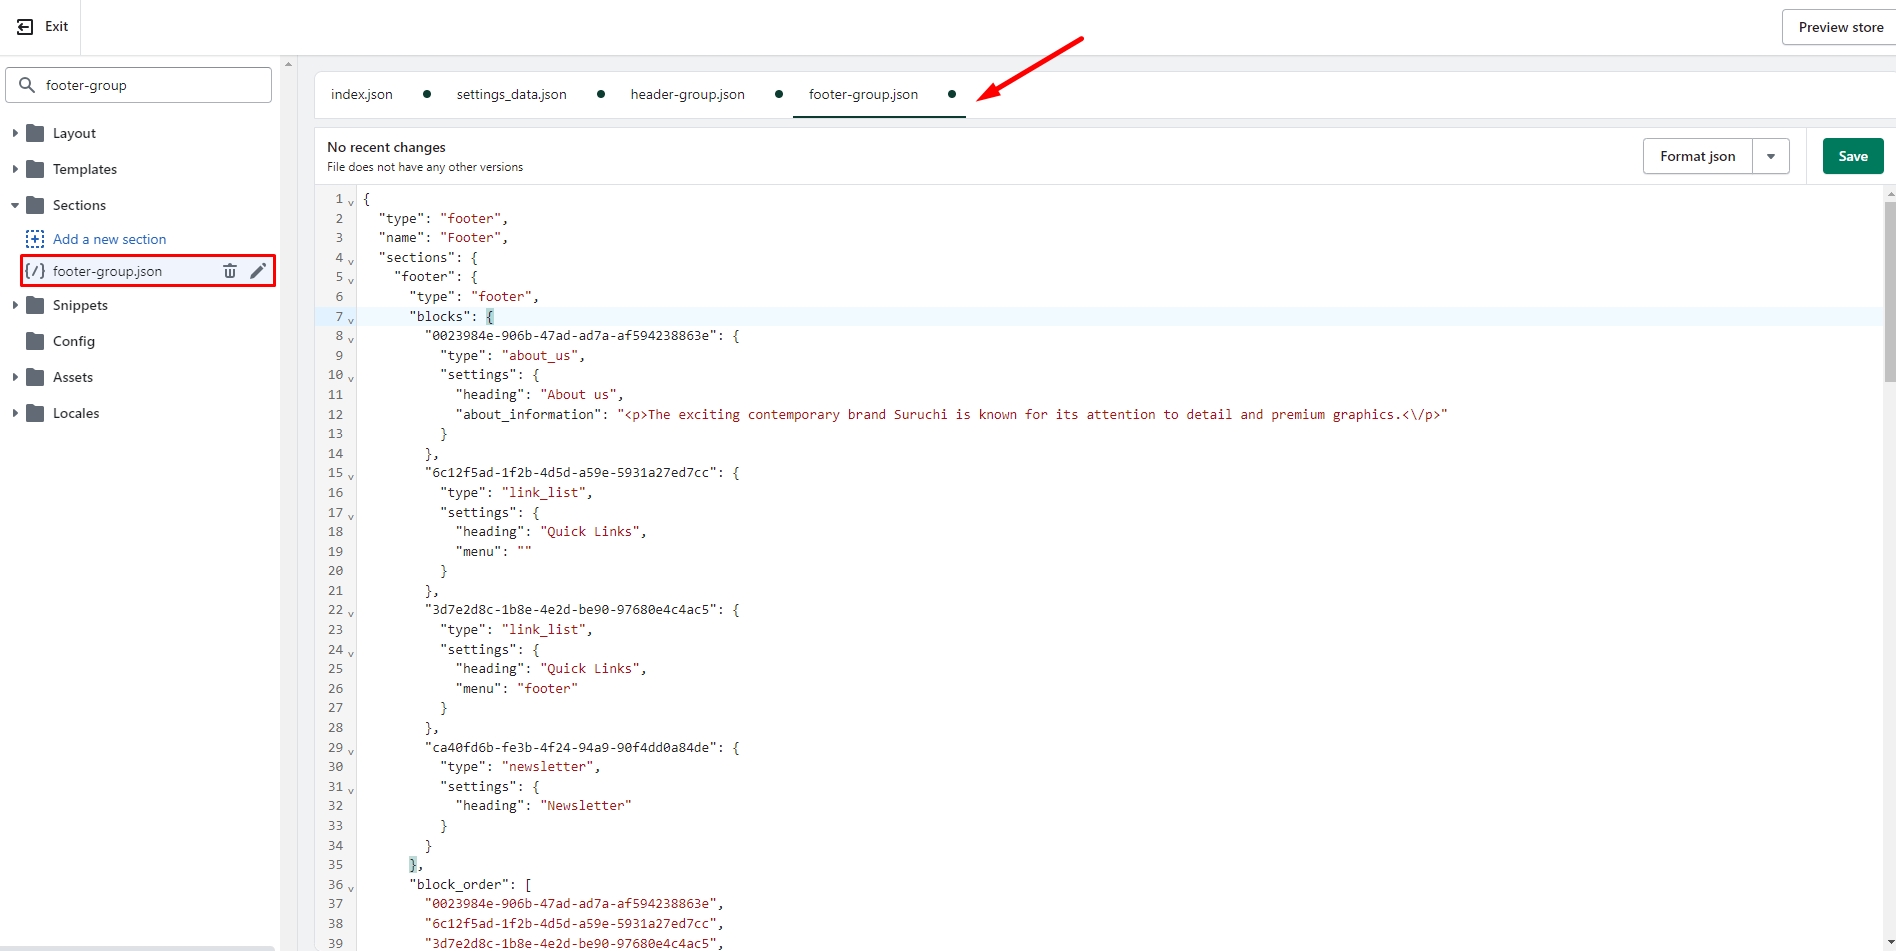Click the Exit icon at top left

(26, 27)
